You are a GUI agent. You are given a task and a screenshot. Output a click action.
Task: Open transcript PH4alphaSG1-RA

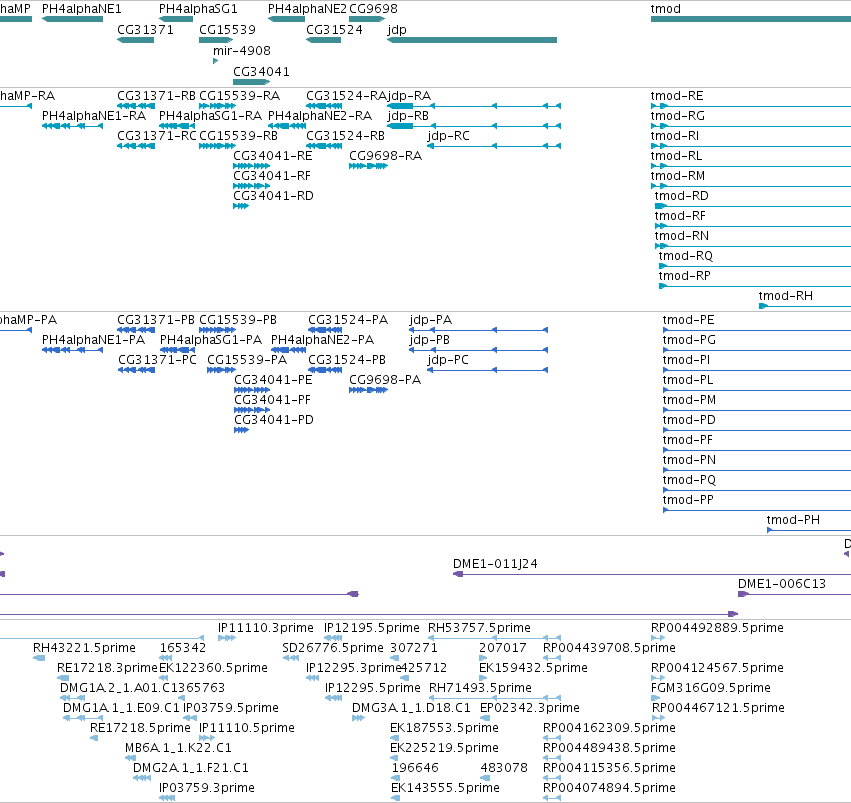point(211,116)
